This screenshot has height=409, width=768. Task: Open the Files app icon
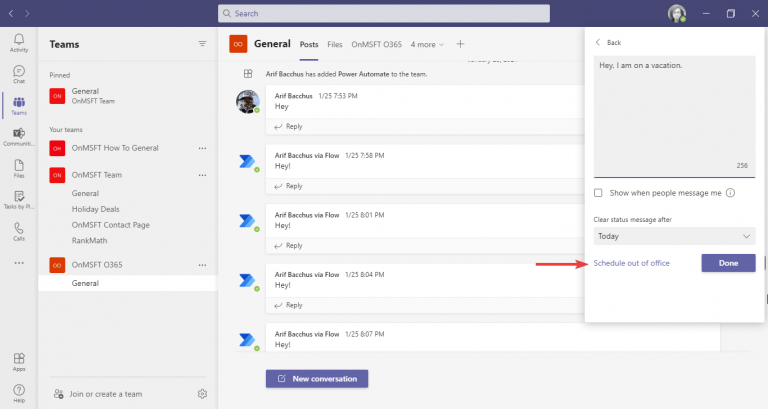(18, 168)
